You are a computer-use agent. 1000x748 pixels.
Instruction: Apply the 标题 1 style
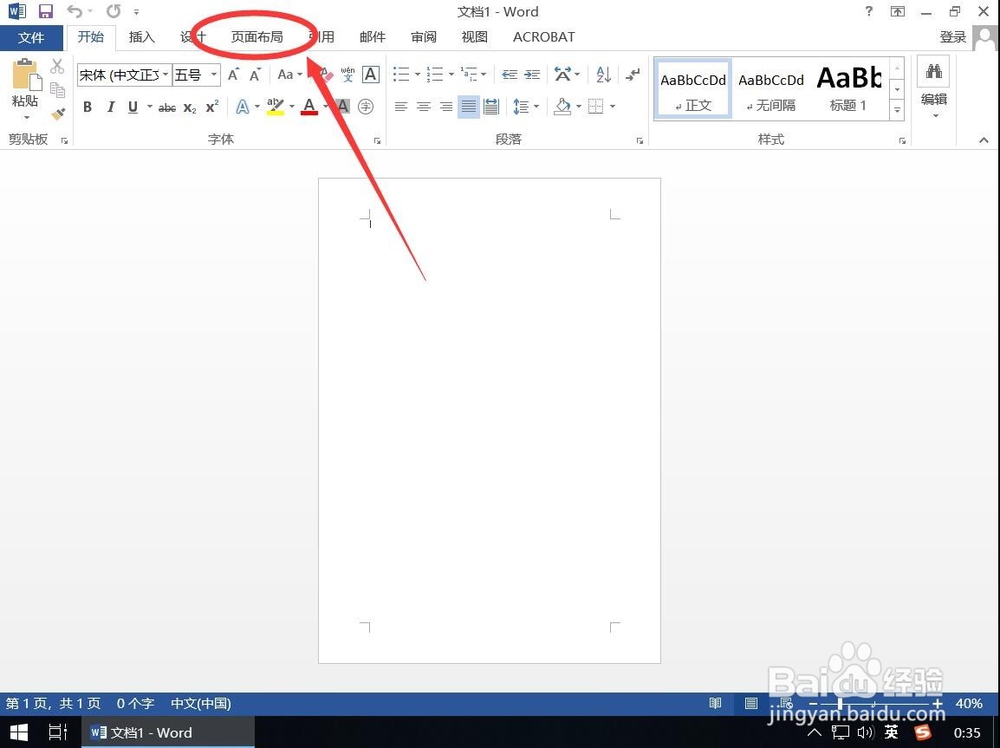848,88
